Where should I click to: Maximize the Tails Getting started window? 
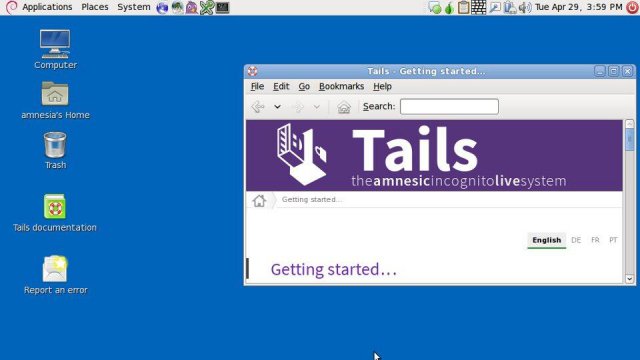click(x=613, y=71)
